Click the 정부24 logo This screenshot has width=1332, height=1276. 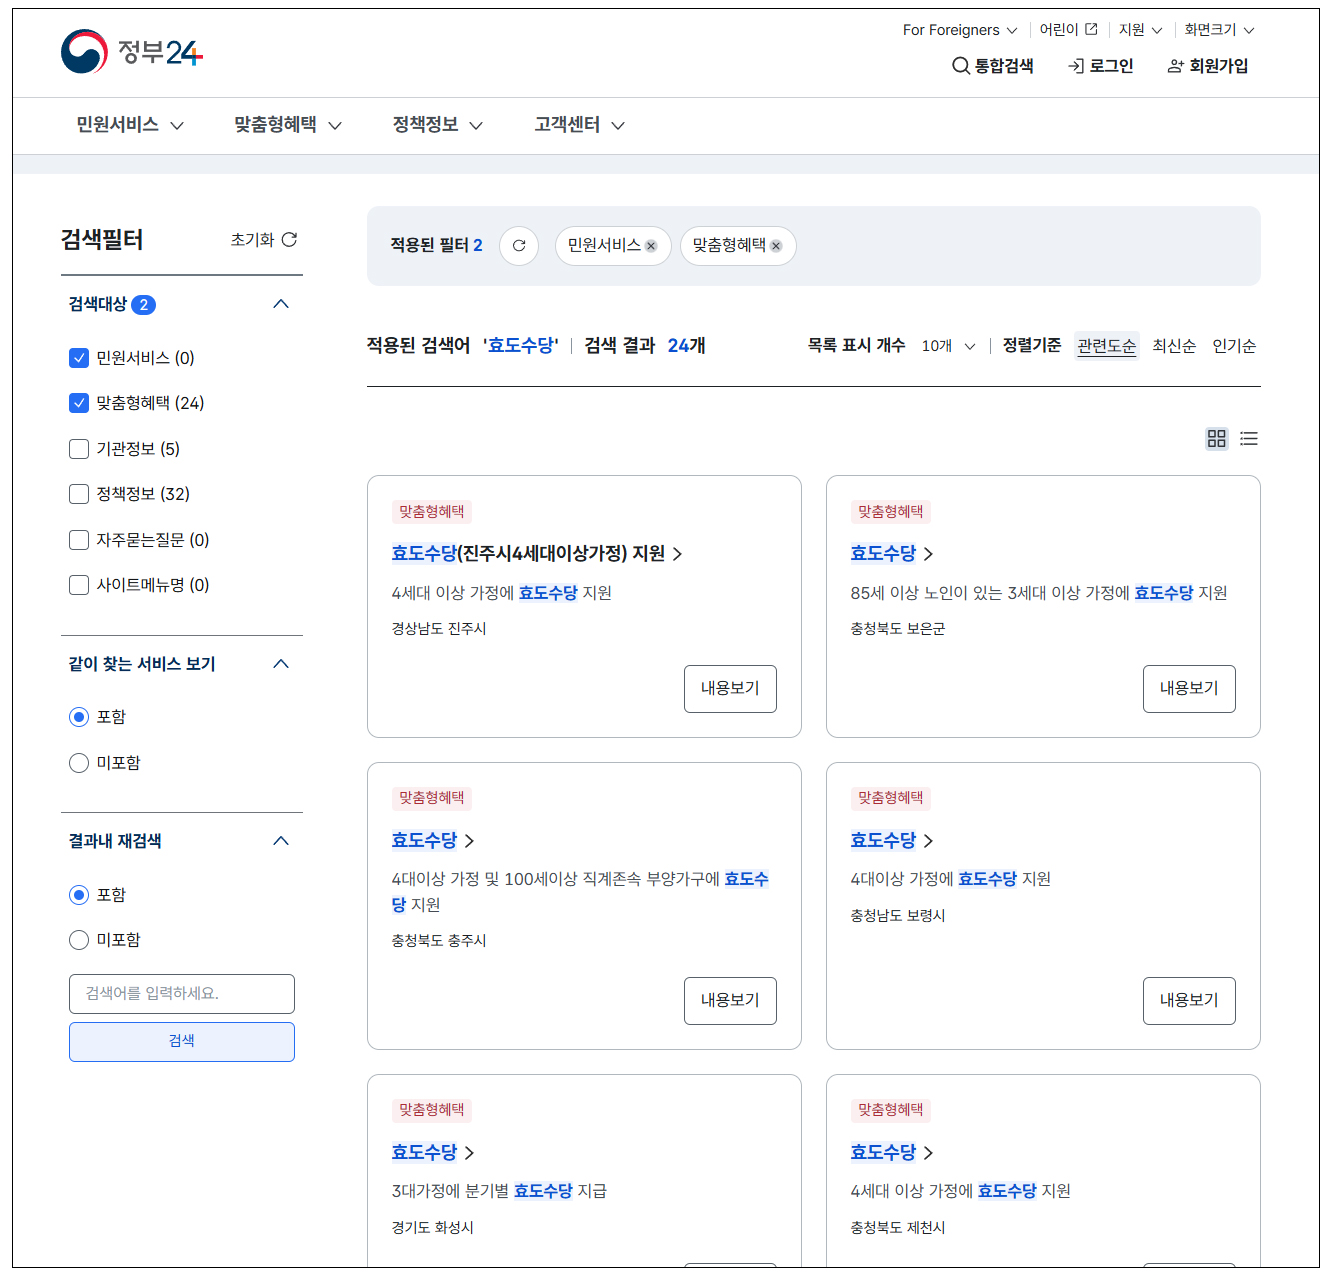(x=132, y=51)
